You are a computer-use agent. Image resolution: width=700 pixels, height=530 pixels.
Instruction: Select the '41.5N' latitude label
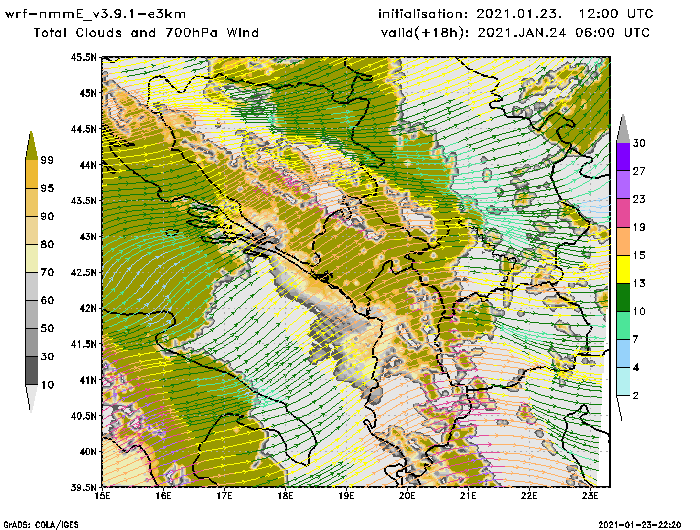tap(83, 344)
